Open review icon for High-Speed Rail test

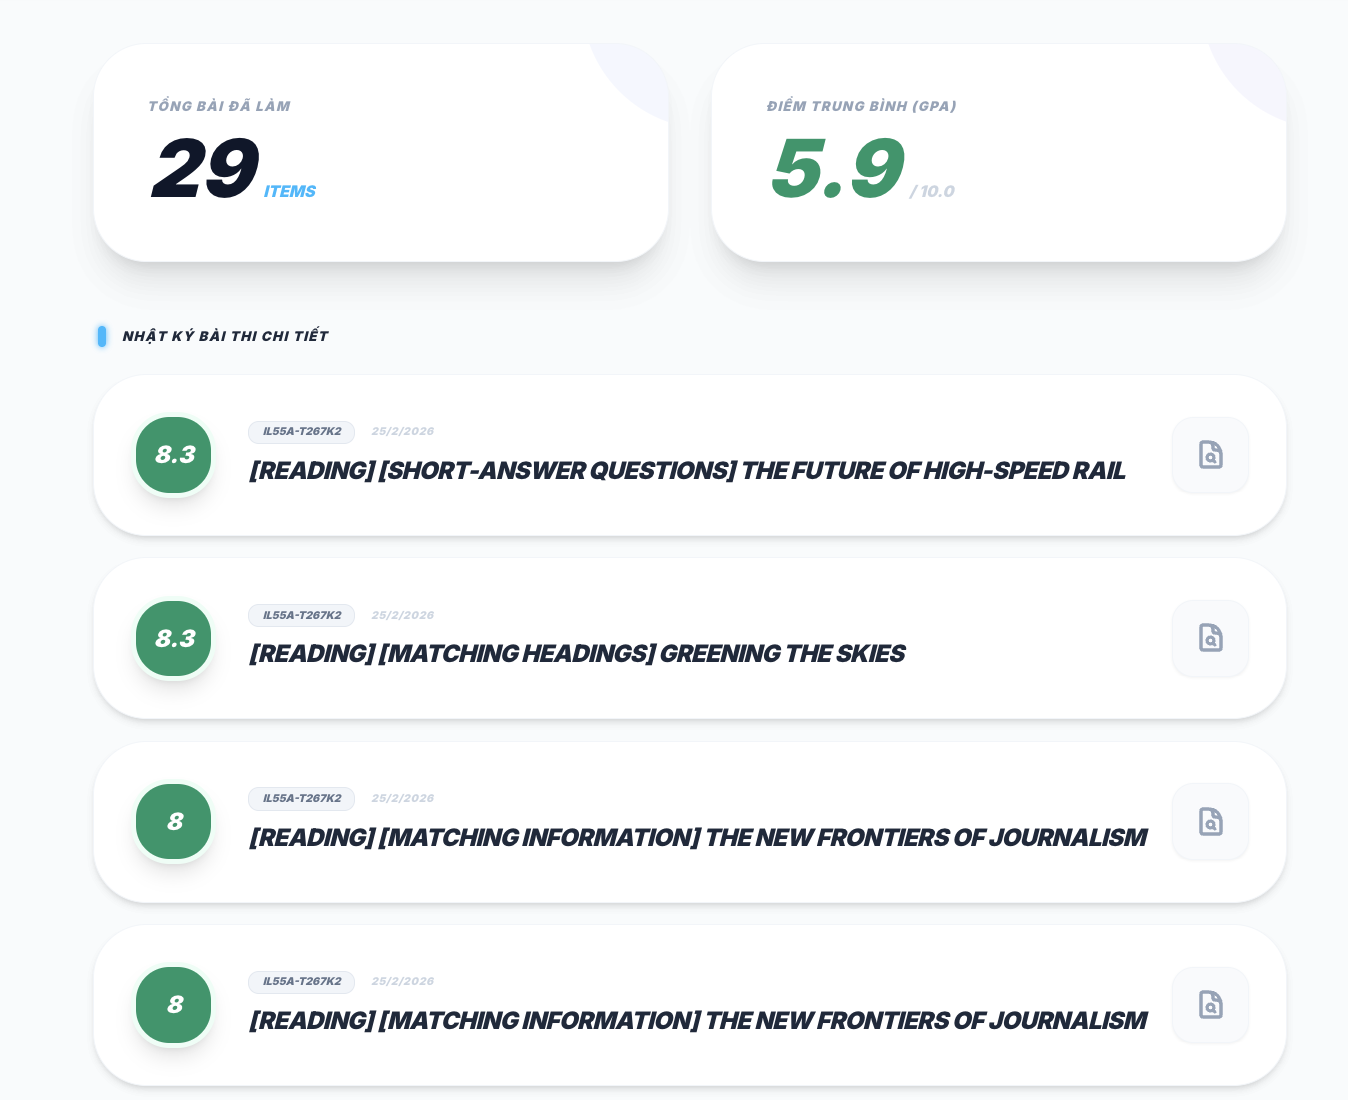coord(1210,455)
